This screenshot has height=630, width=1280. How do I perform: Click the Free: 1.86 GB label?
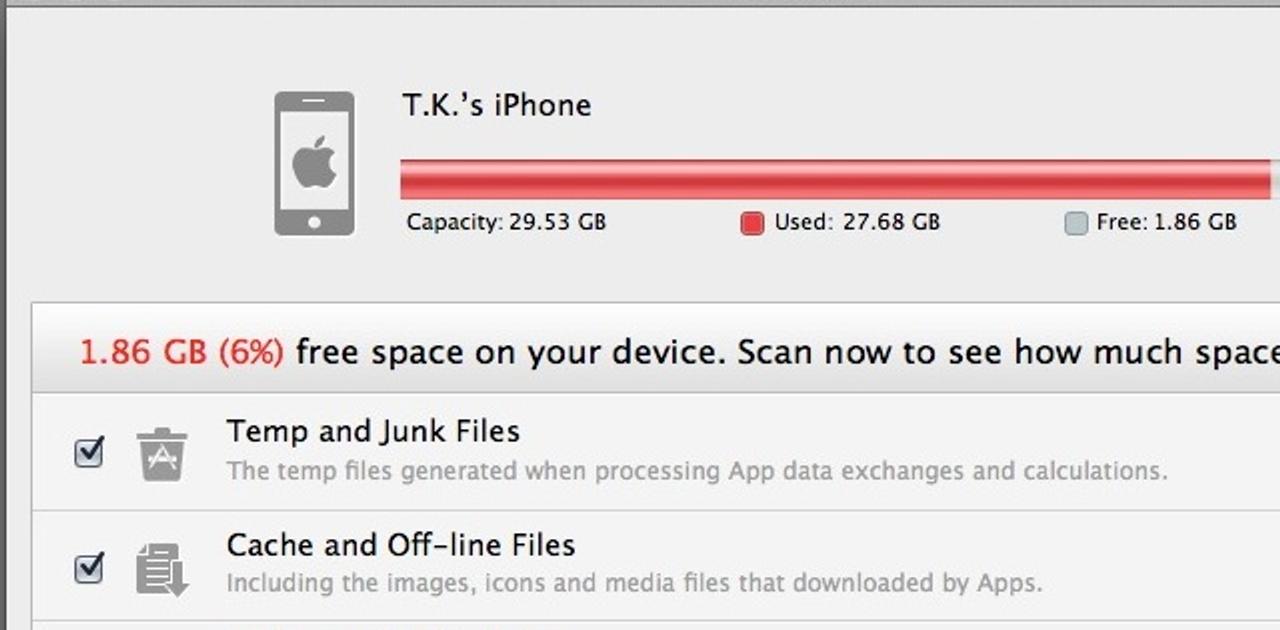coord(1167,222)
